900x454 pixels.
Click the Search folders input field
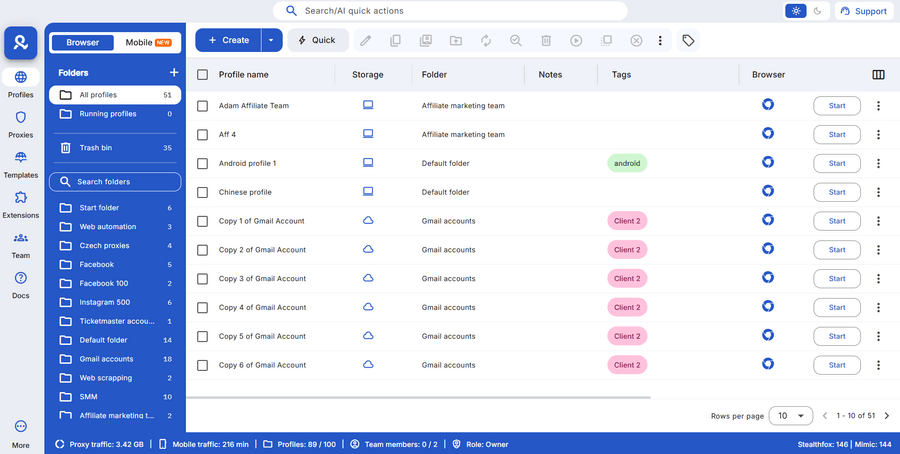(x=115, y=182)
